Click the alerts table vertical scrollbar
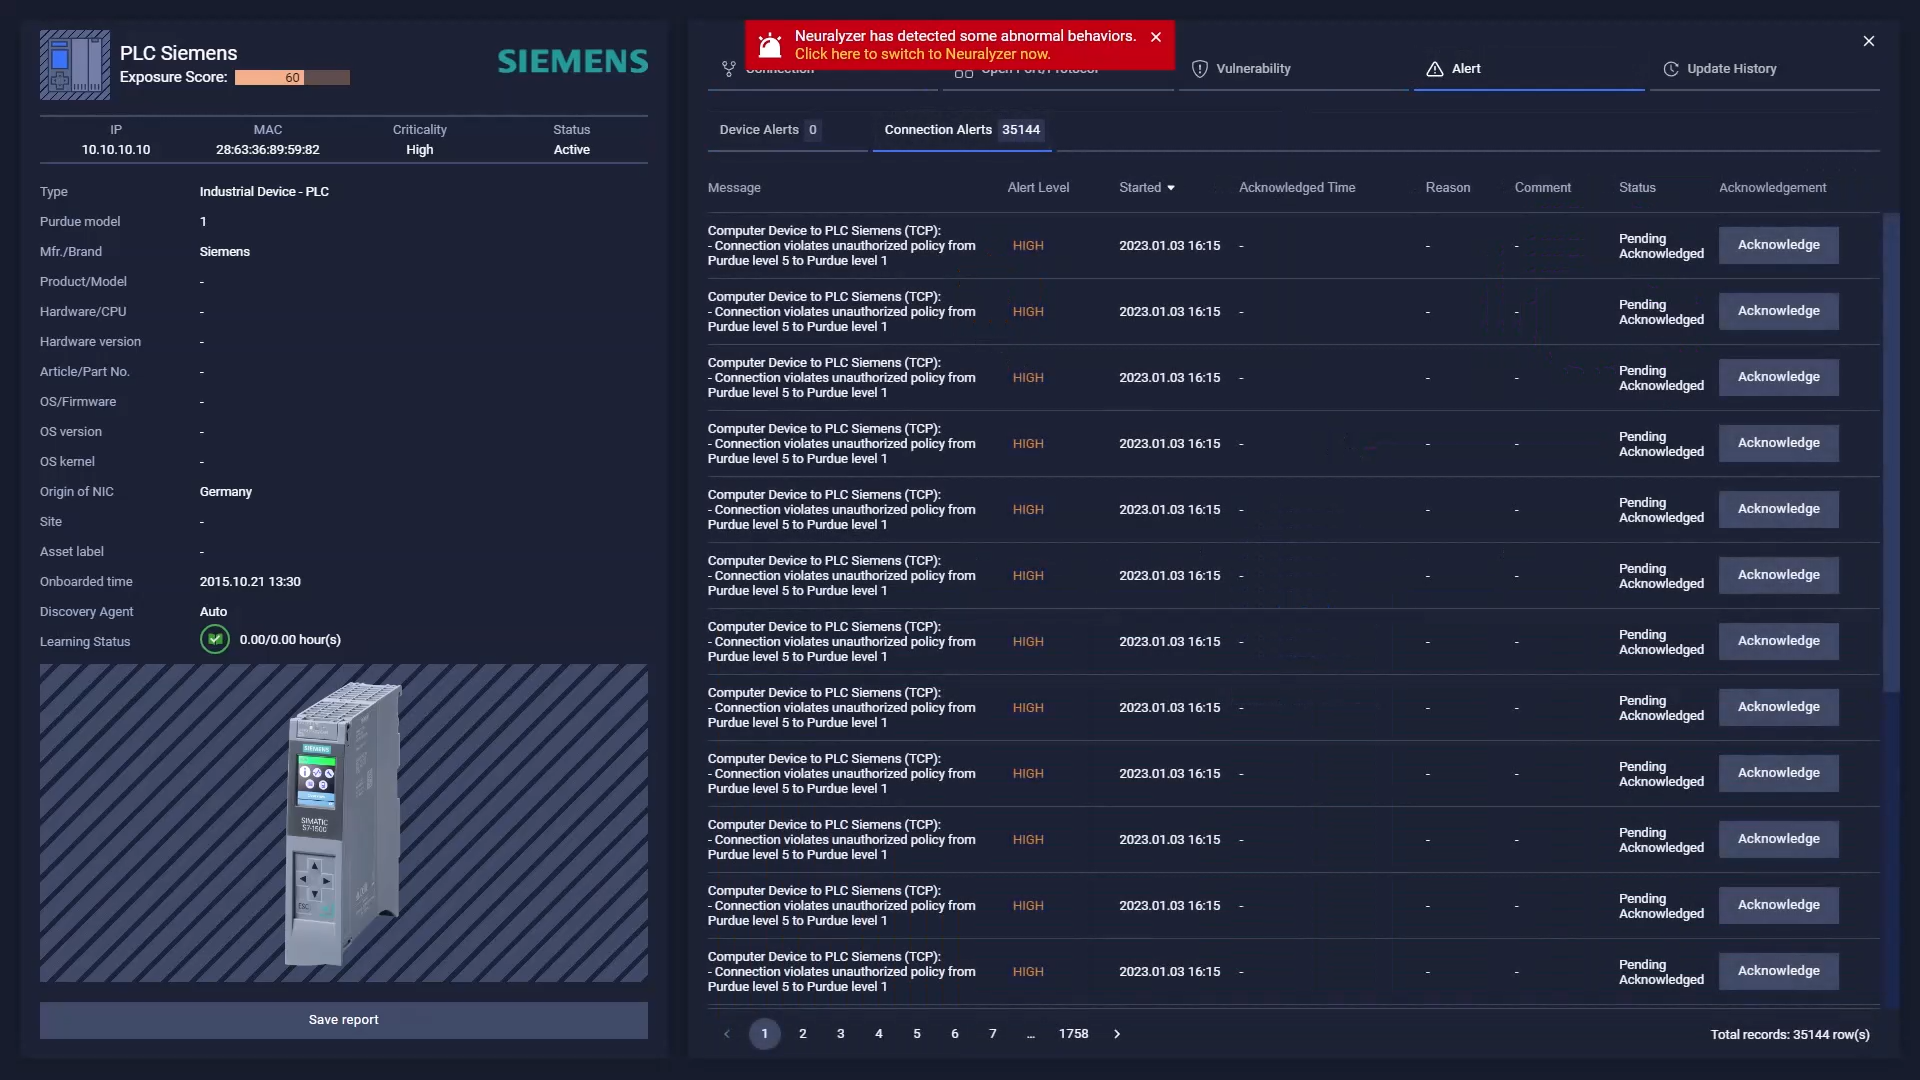Screen dimensions: 1920x1080 (x=1891, y=452)
